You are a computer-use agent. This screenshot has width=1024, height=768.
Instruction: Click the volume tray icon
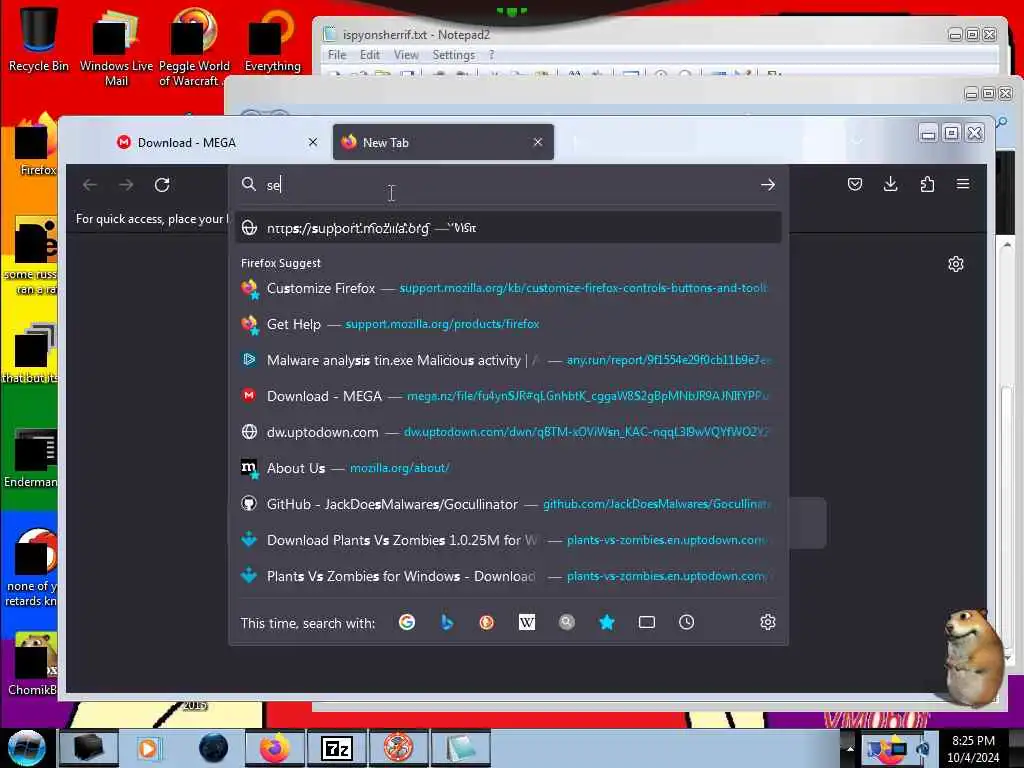pos(923,749)
